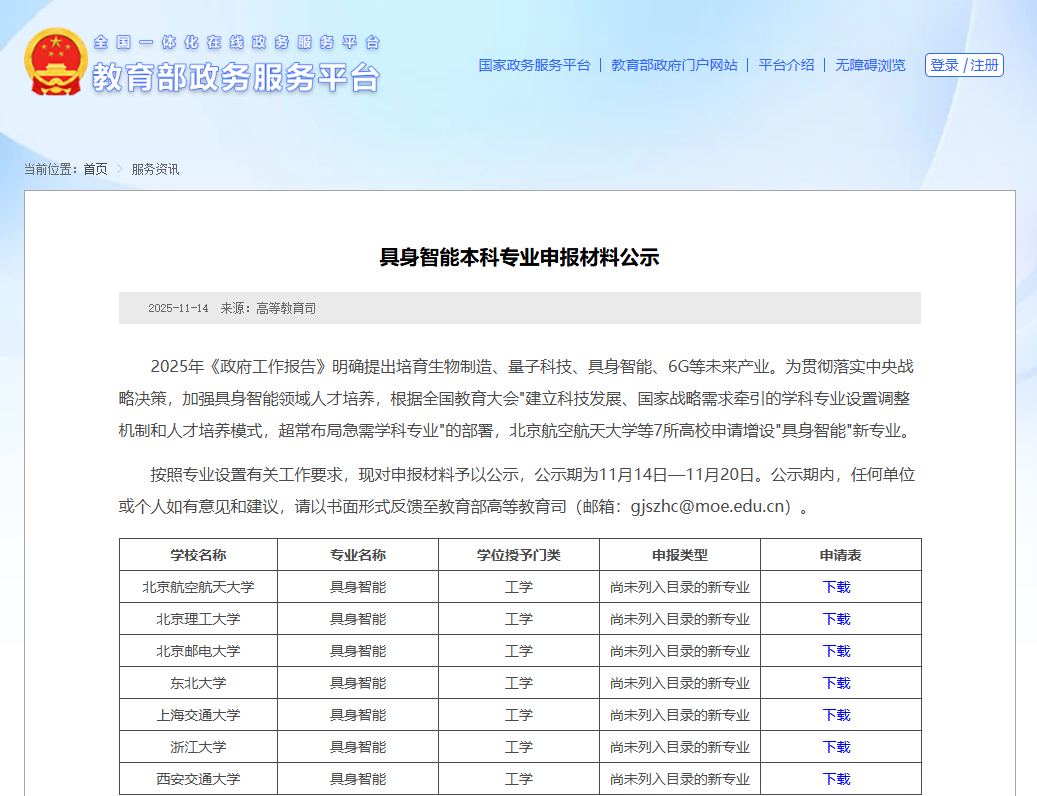This screenshot has width=1037, height=796.
Task: Go to 平台介绍 page
Action: pos(786,65)
